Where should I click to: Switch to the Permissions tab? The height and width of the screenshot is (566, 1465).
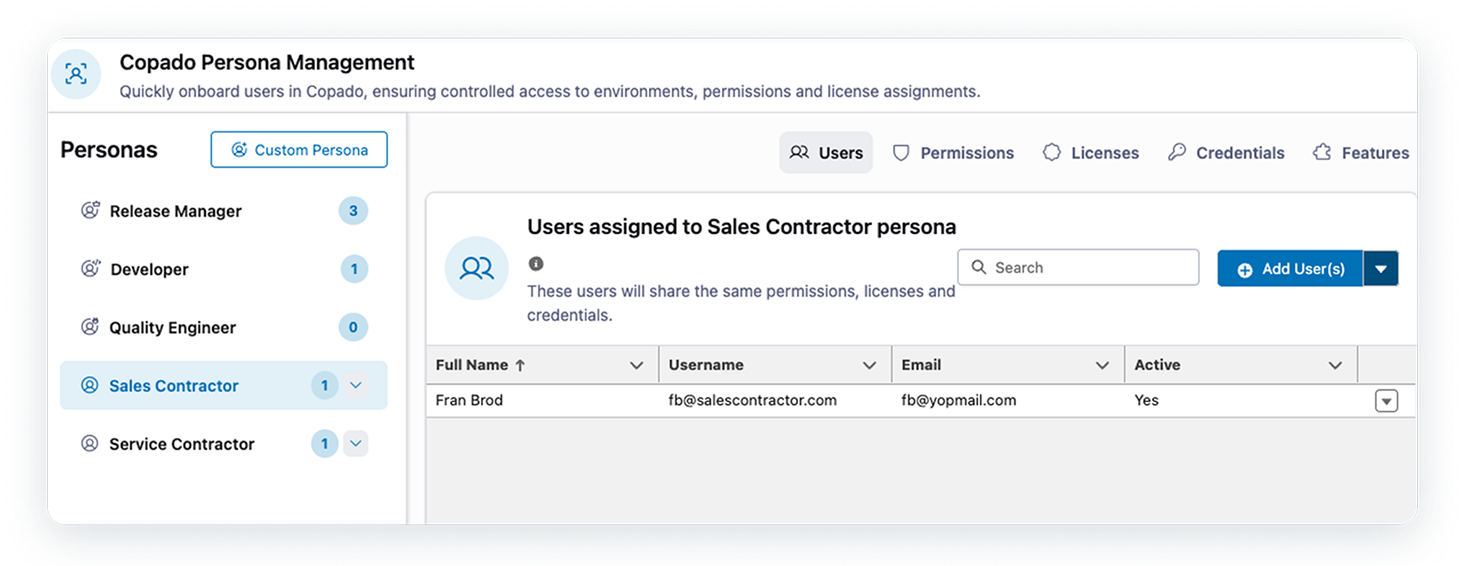click(953, 153)
